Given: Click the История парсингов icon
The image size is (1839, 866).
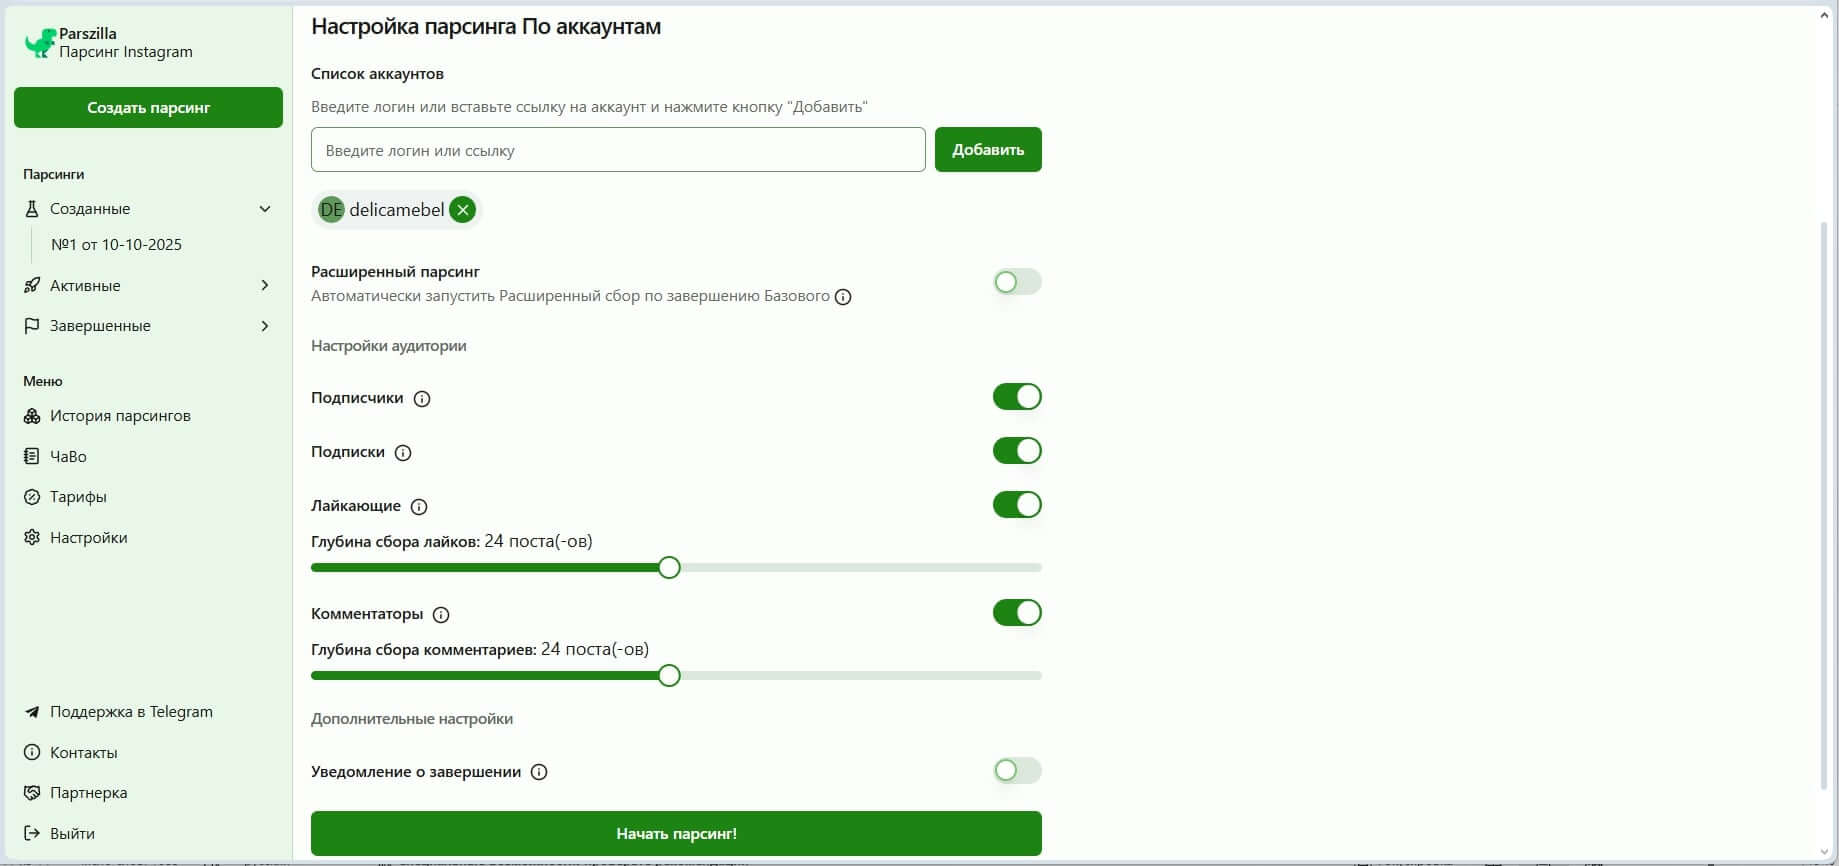Looking at the screenshot, I should coord(32,416).
